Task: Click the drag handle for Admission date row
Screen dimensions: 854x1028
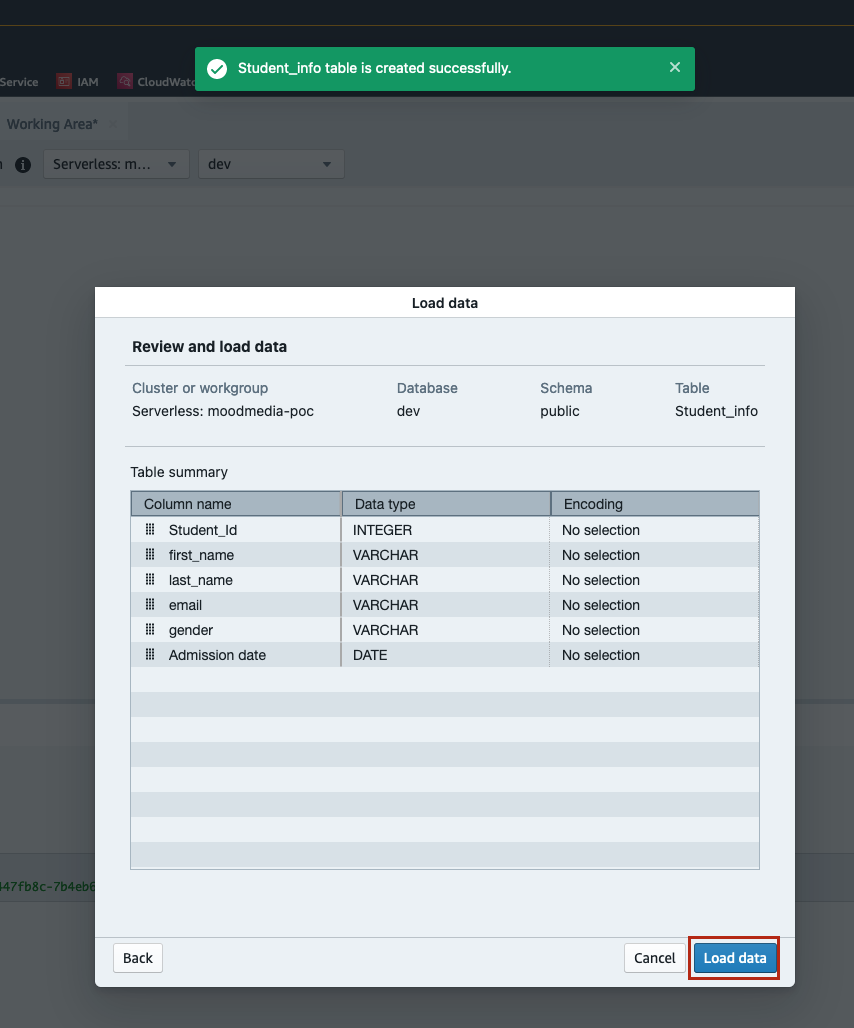Action: 150,654
